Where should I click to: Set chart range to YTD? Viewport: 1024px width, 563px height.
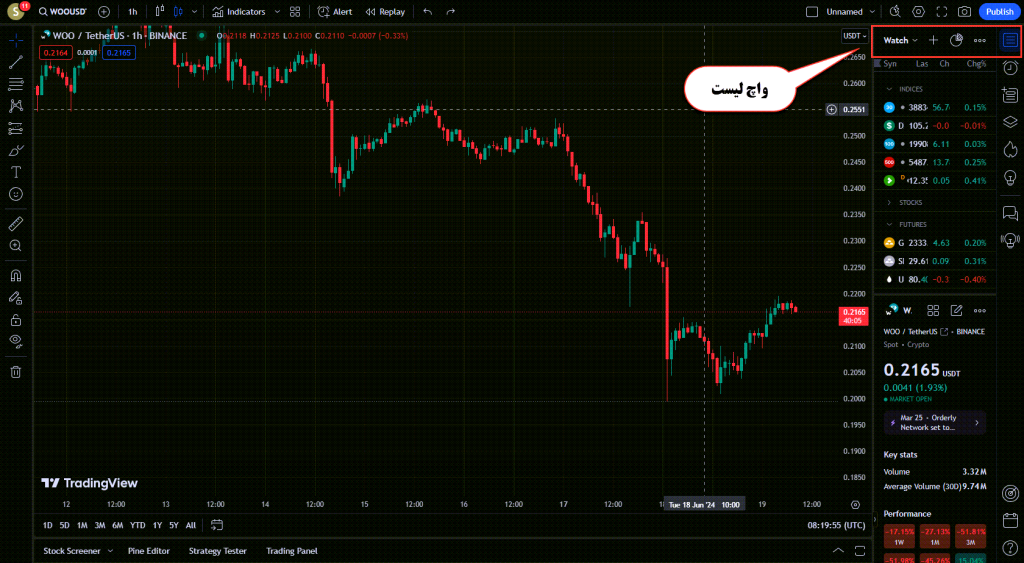pos(137,525)
